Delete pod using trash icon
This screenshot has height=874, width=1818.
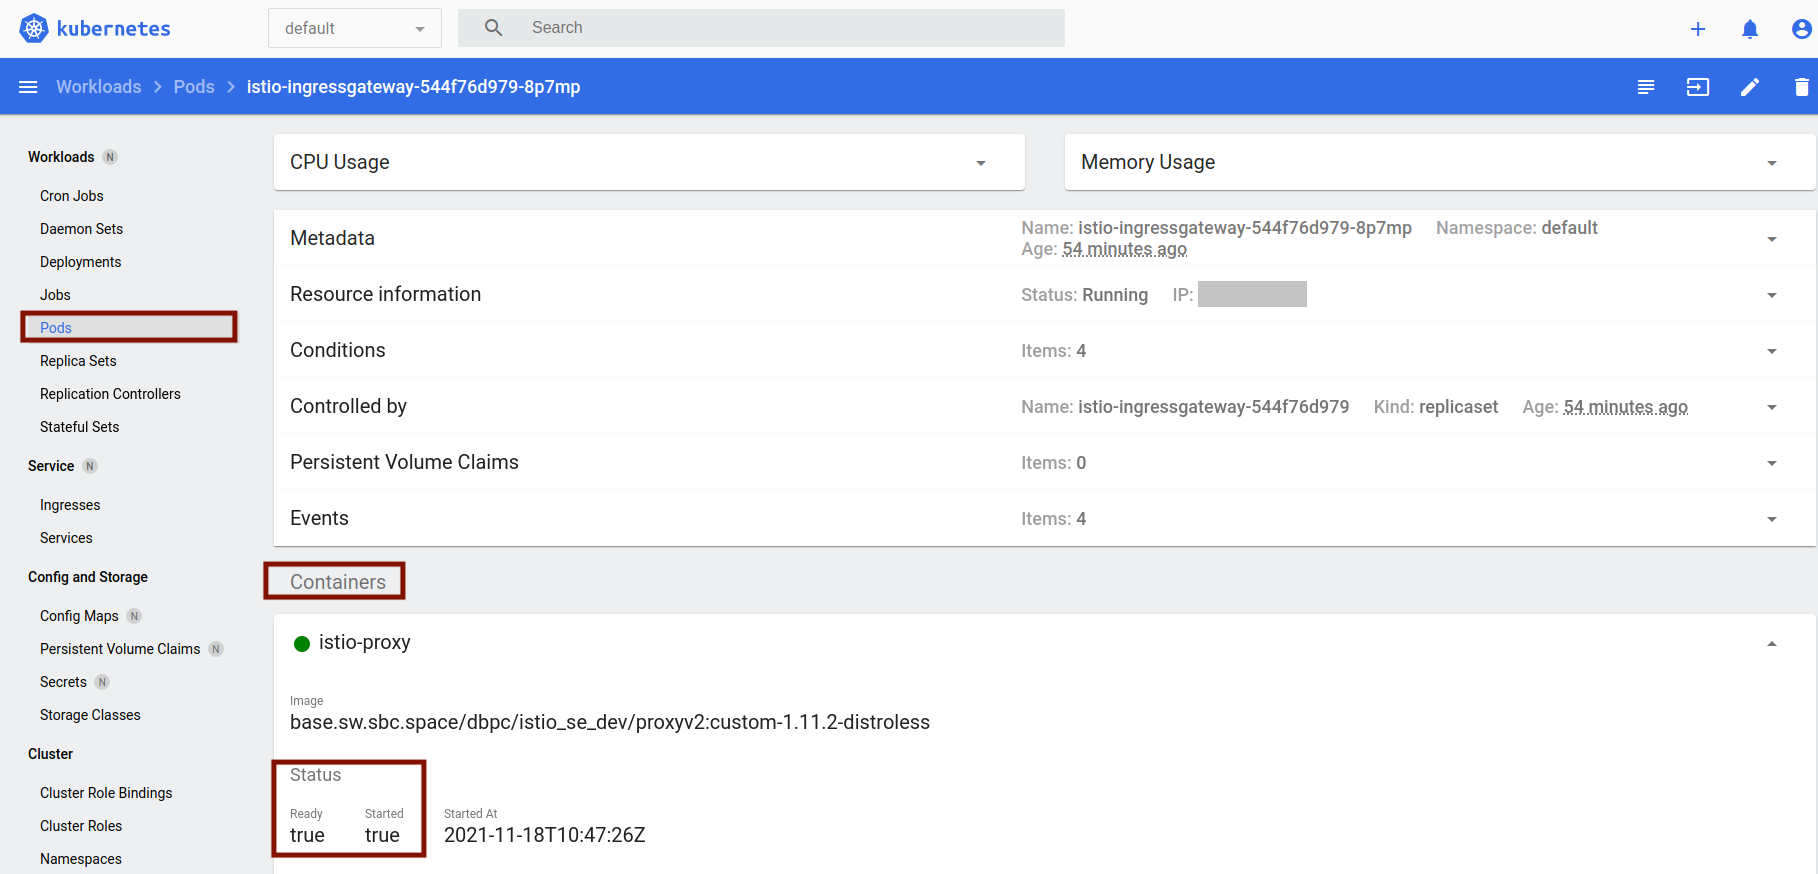pos(1801,87)
